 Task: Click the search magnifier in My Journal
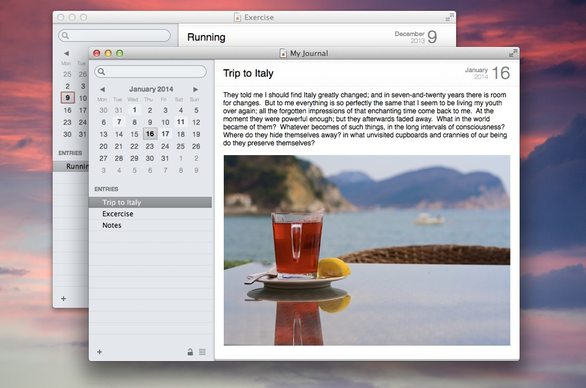[x=102, y=71]
